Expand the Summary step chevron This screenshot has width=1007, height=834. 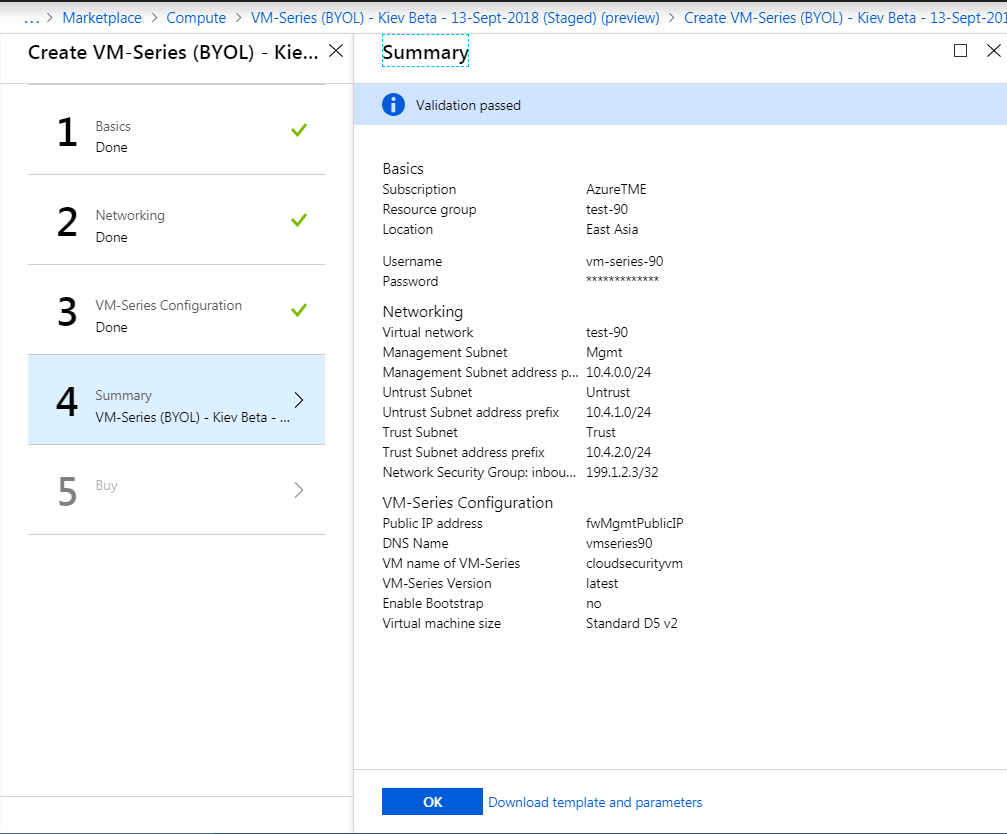299,400
